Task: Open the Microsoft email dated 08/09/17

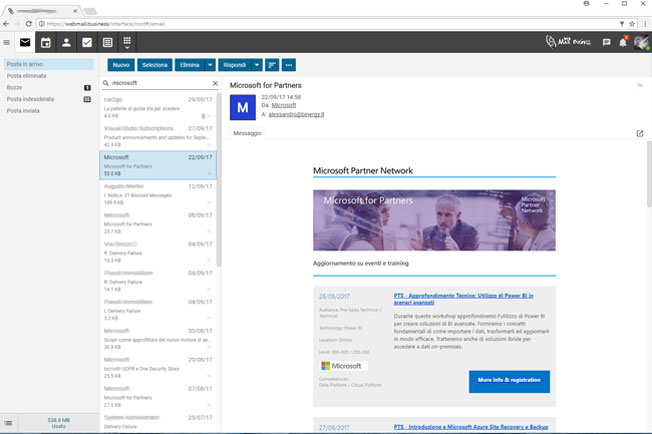Action: tap(158, 223)
